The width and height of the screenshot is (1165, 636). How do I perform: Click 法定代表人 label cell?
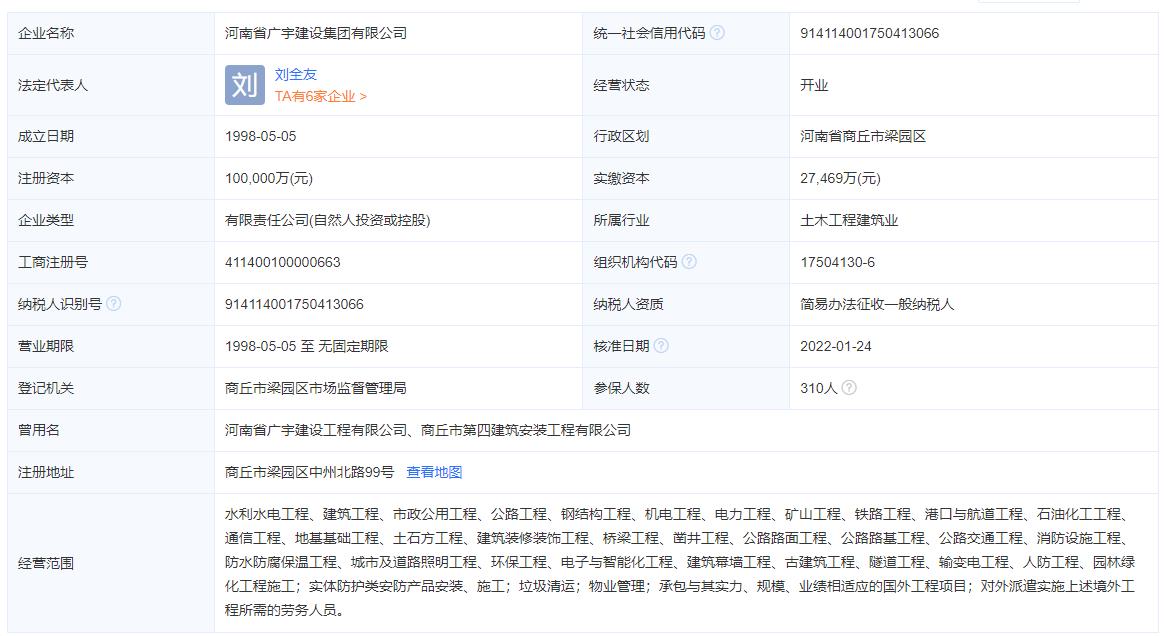point(111,85)
